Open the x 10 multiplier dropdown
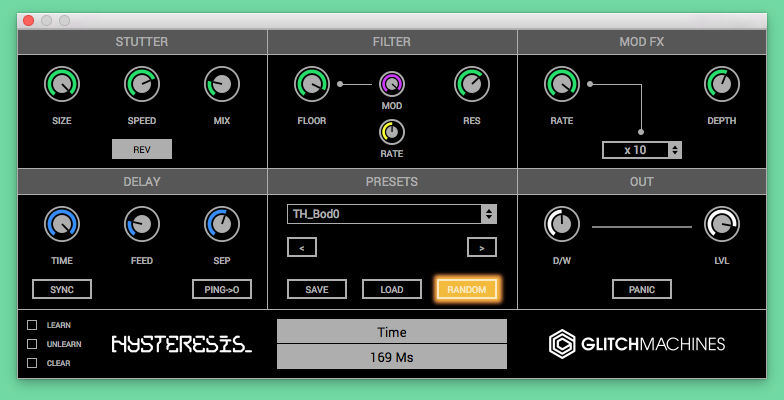This screenshot has height=400, width=784. [x=642, y=150]
